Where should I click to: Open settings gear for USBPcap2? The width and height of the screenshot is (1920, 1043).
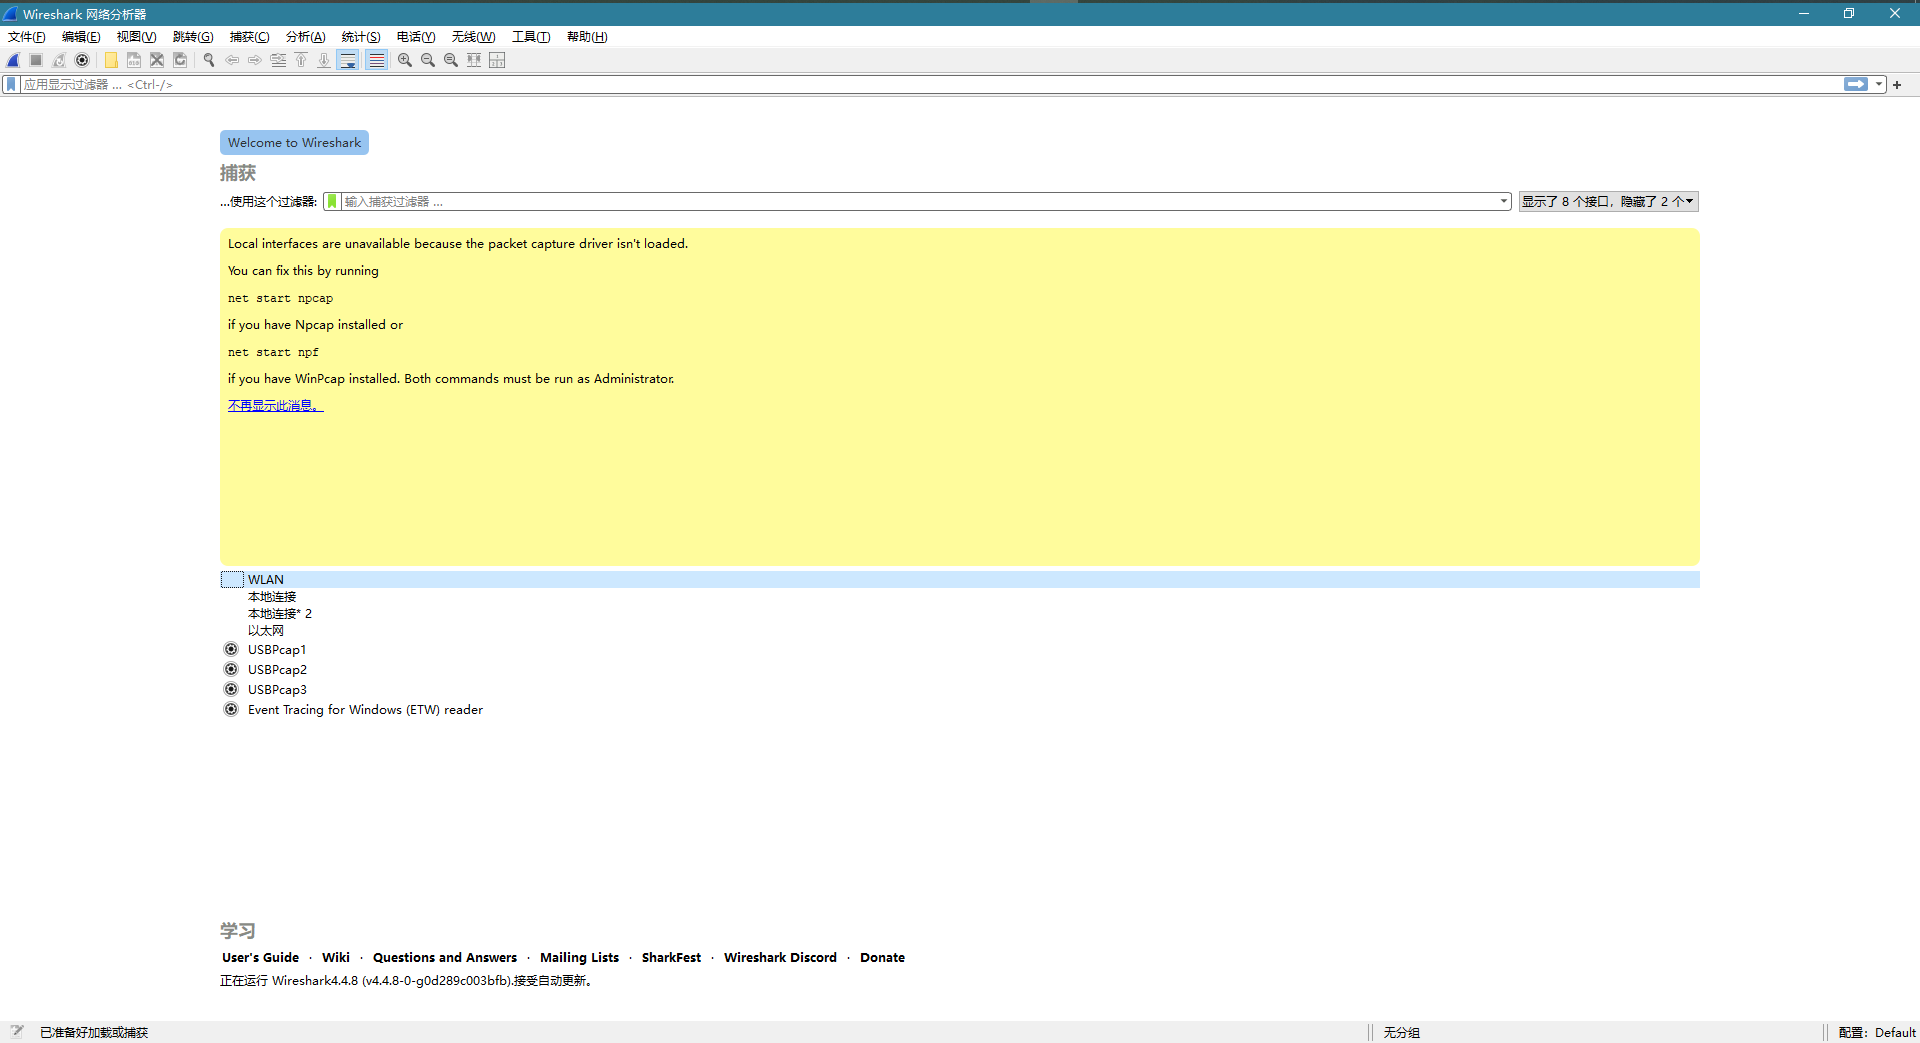pyautogui.click(x=231, y=670)
